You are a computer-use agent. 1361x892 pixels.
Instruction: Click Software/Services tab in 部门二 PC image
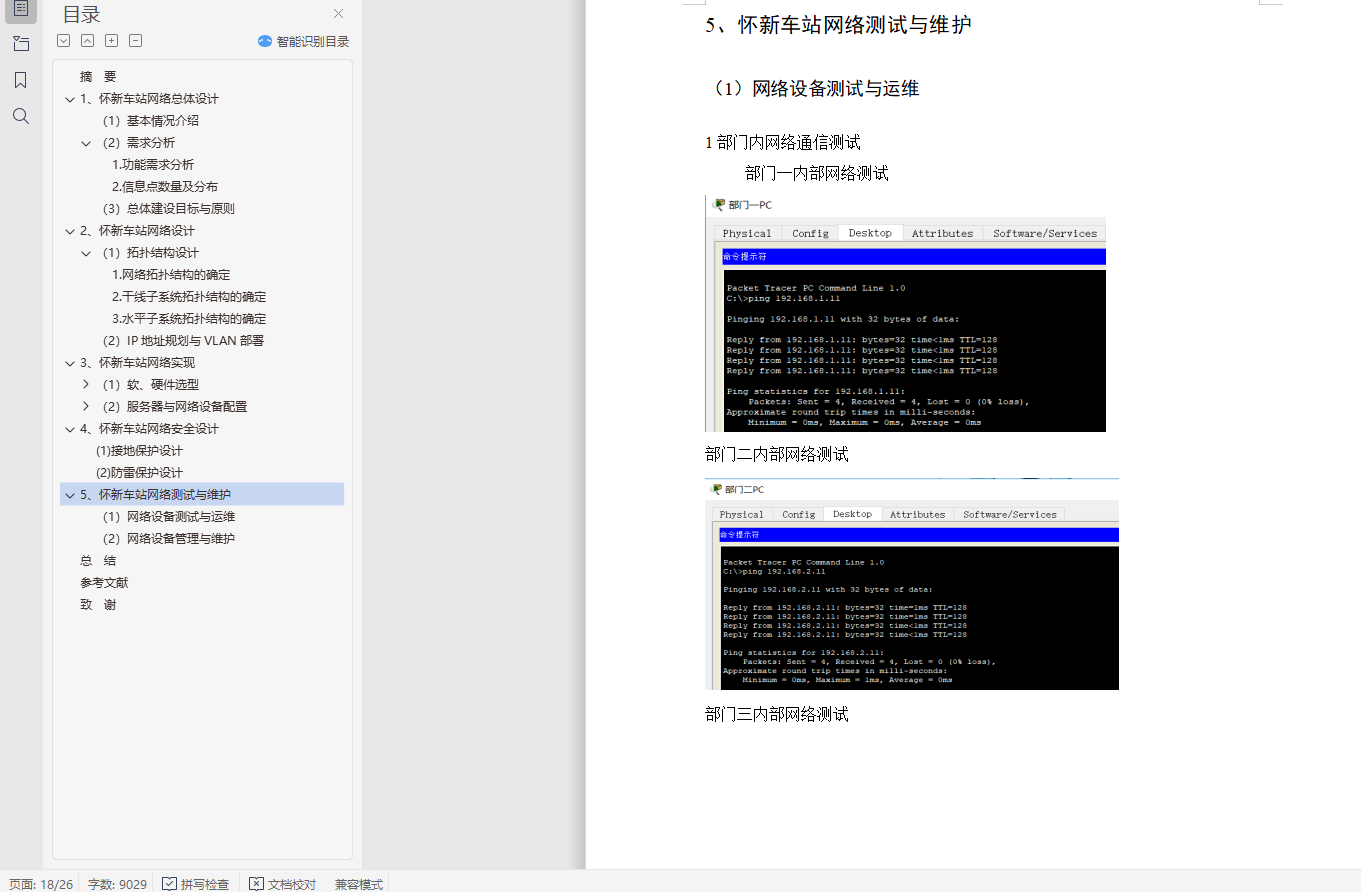click(1010, 514)
